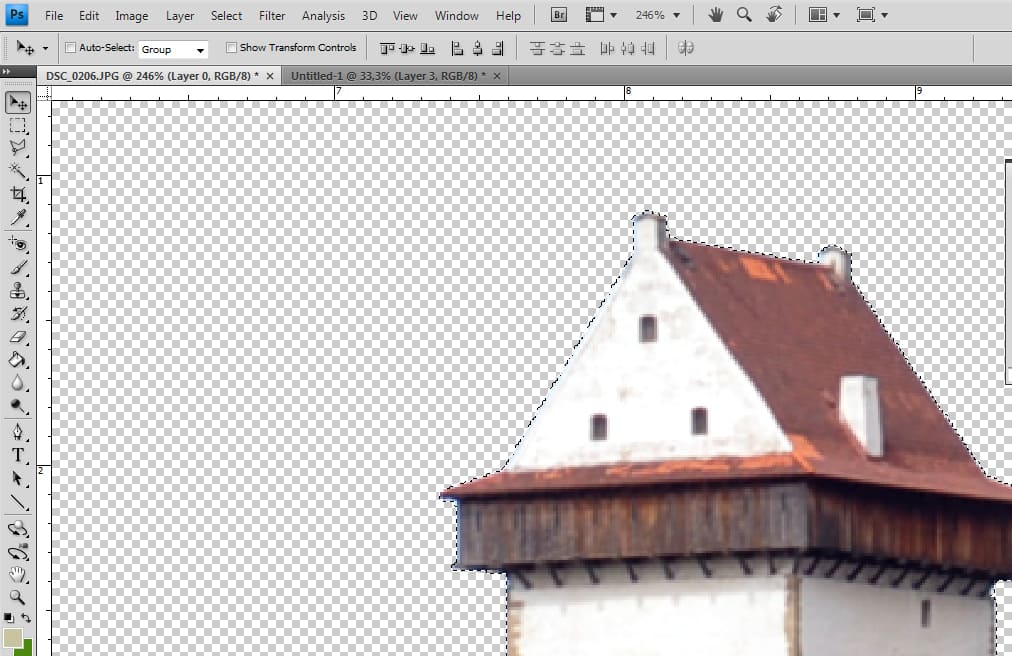Toggle Show Transform Controls checkbox
This screenshot has height=656, width=1012.
(x=231, y=48)
